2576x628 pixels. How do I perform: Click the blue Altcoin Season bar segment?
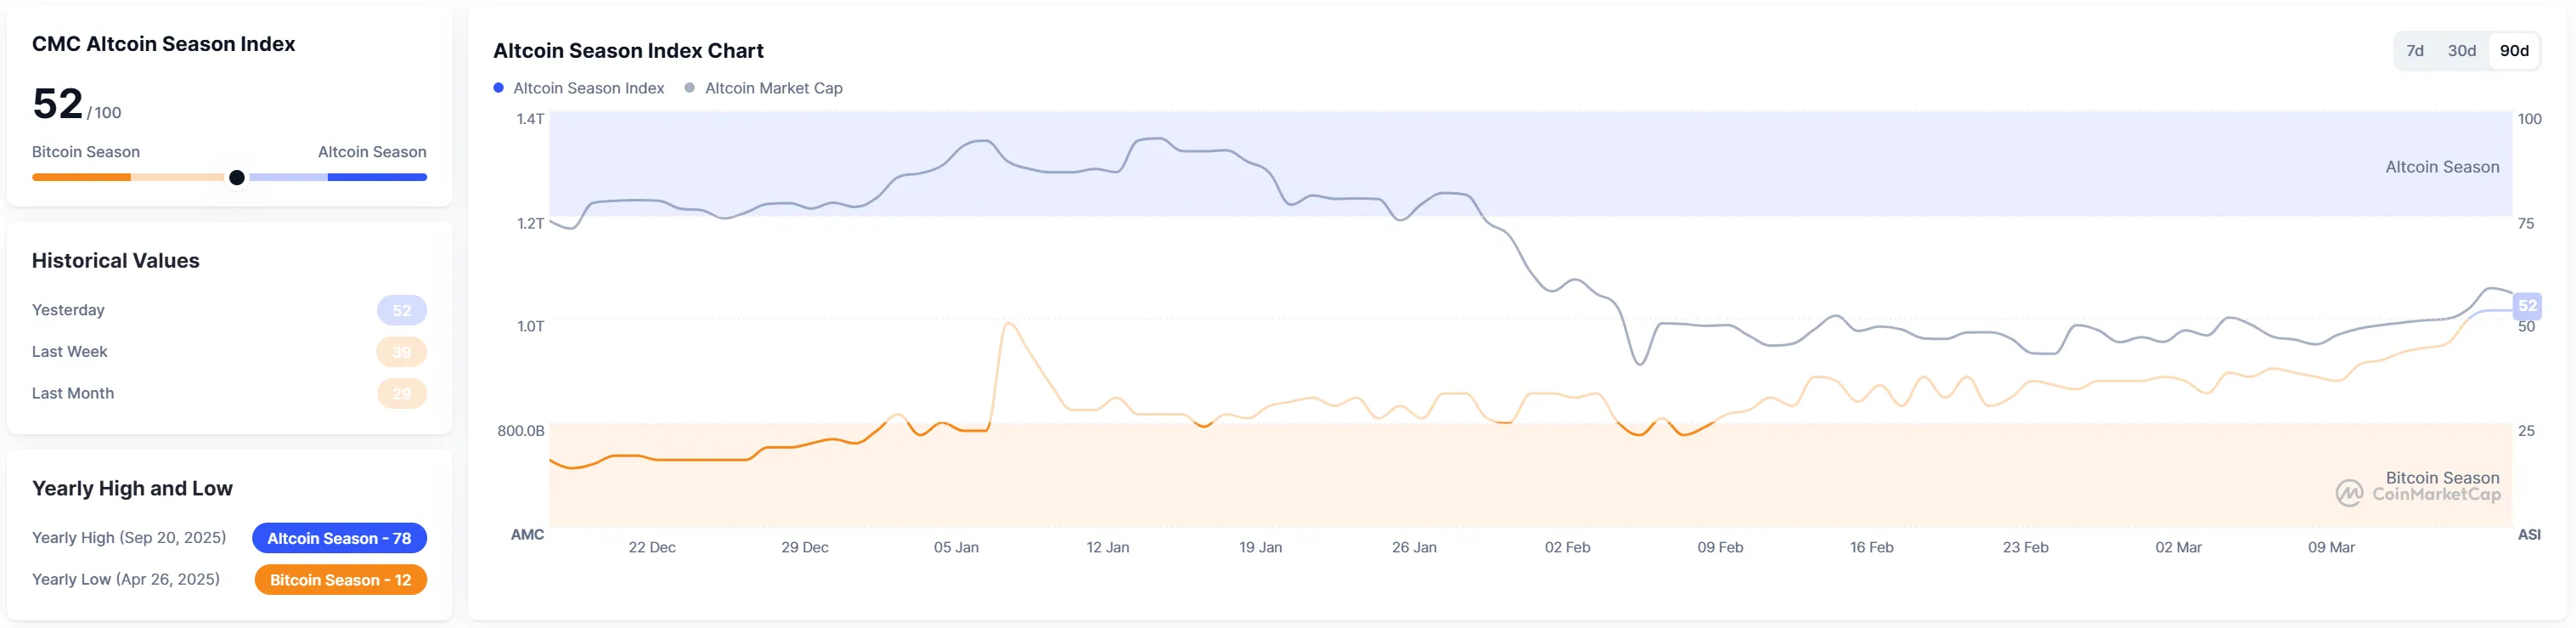pyautogui.click(x=377, y=178)
